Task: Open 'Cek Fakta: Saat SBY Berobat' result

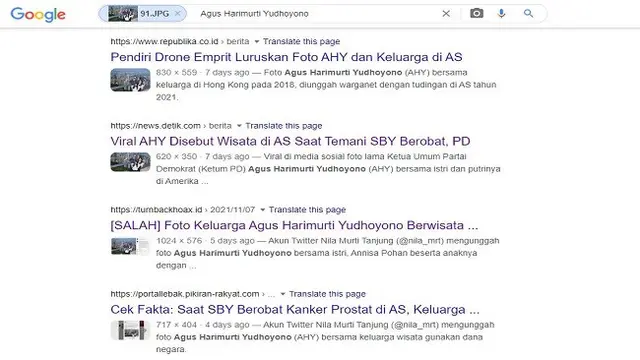Action: coord(295,309)
